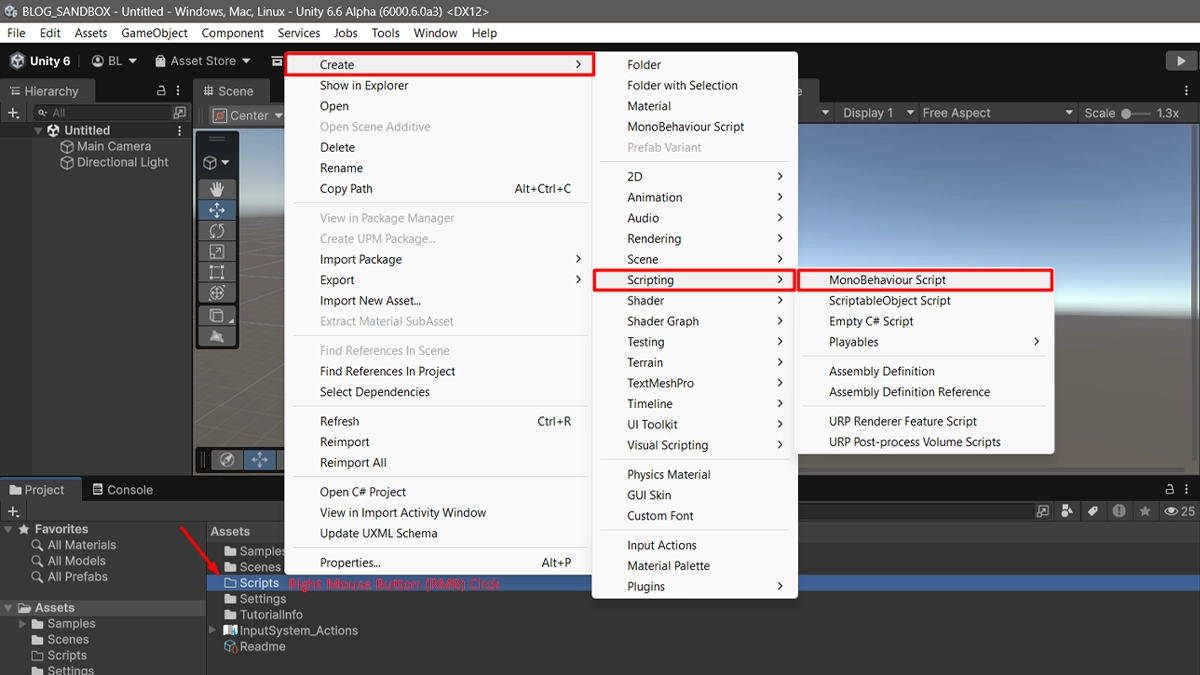
Task: Click the plus add button in Hierarchy panel
Action: 14,113
